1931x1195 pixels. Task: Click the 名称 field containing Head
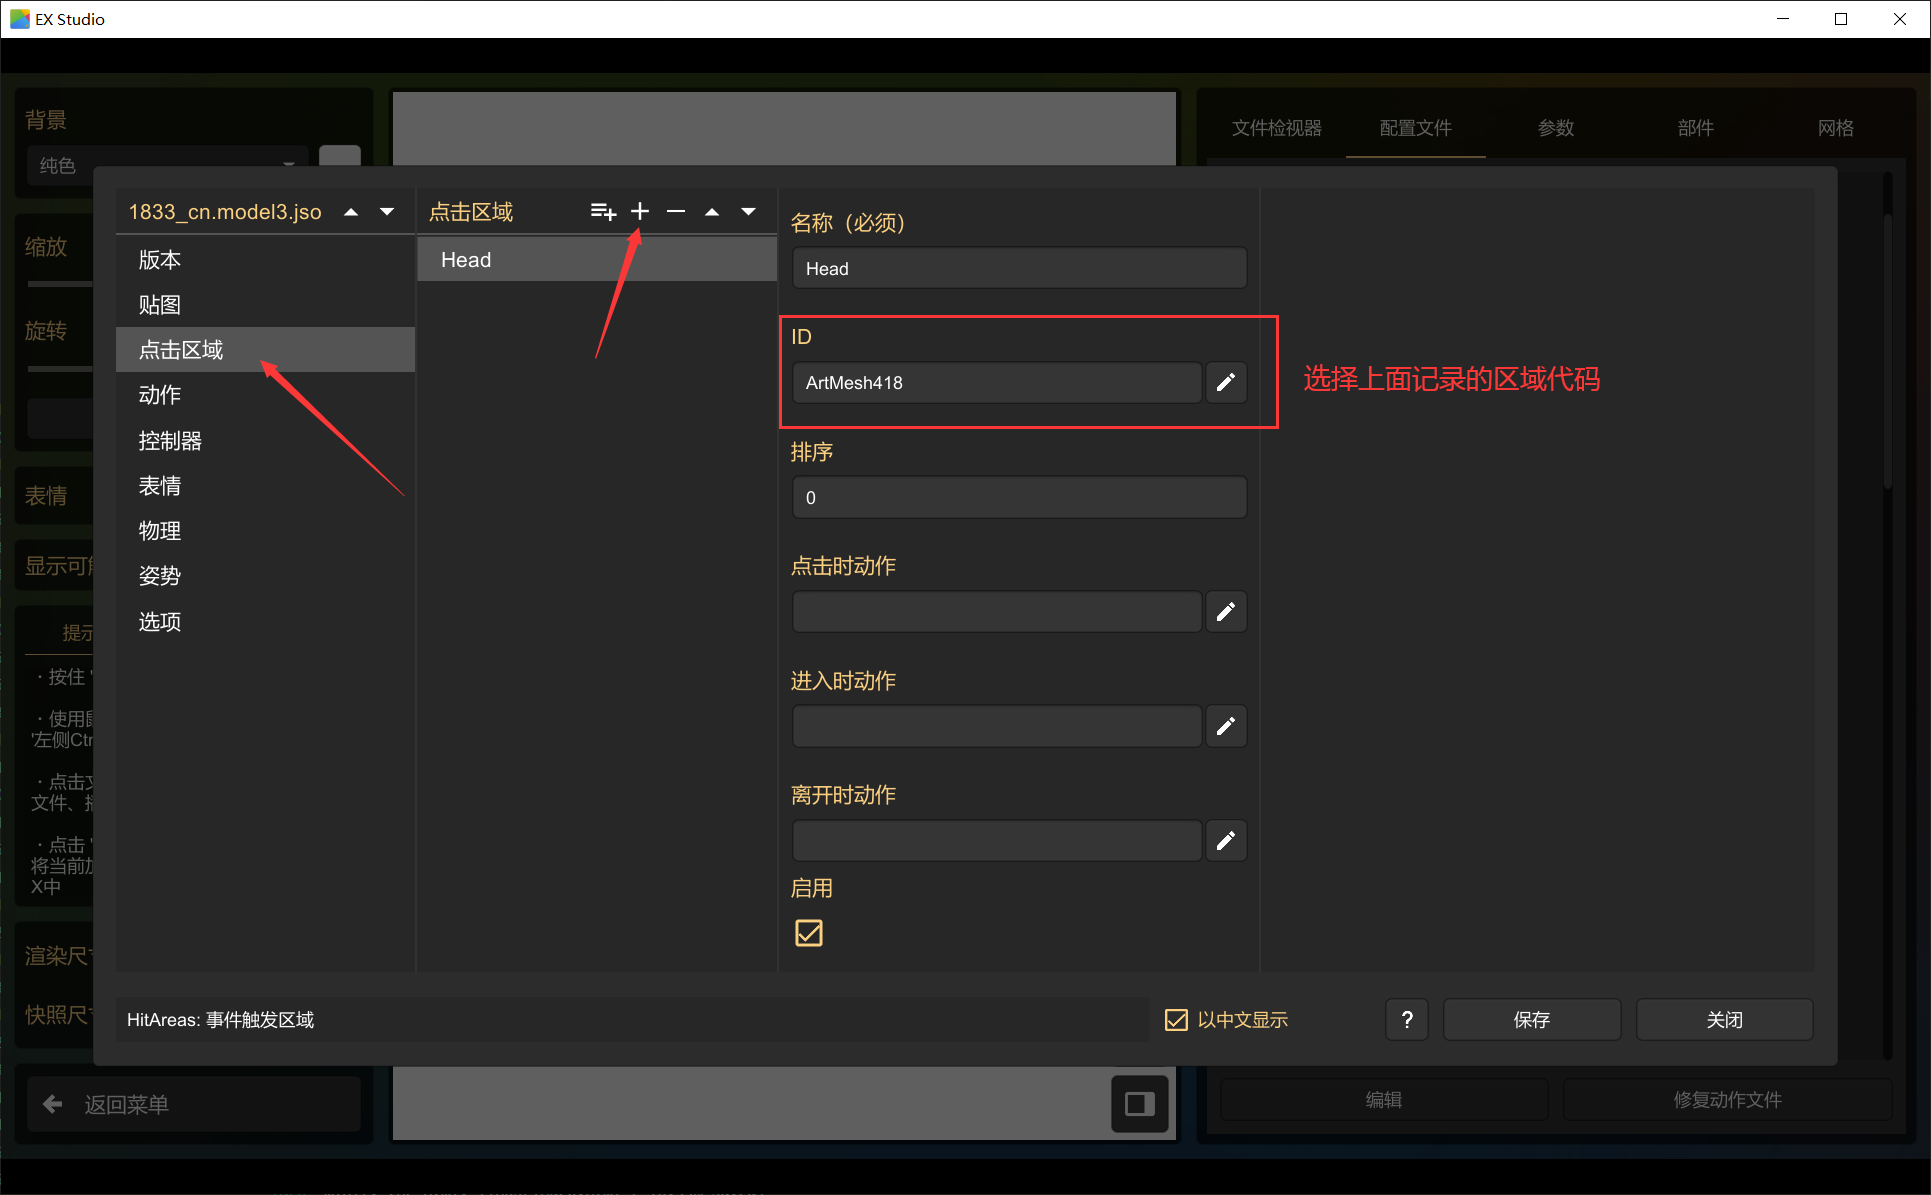click(1019, 268)
